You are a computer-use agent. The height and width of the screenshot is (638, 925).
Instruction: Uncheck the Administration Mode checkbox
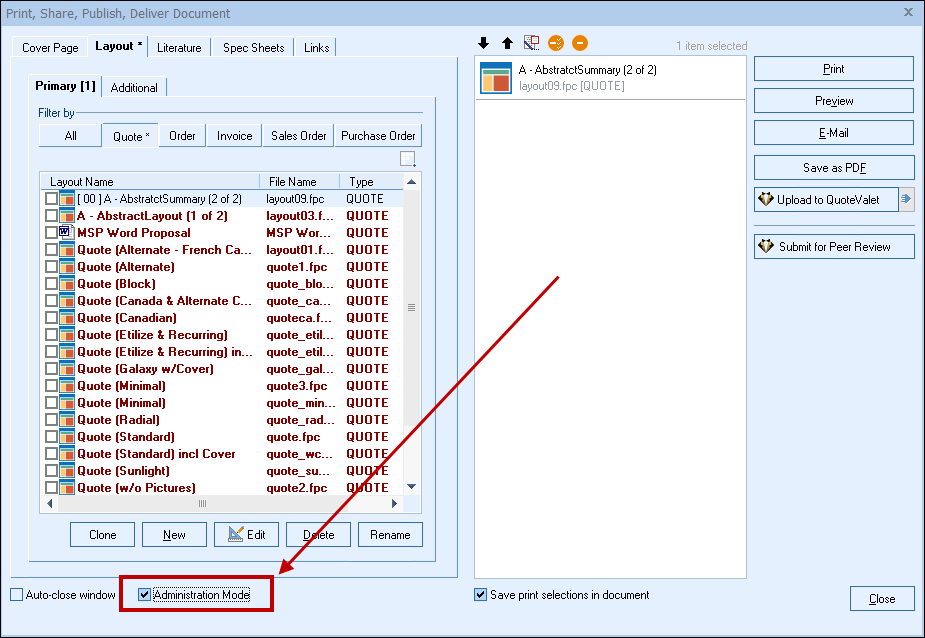coord(145,595)
